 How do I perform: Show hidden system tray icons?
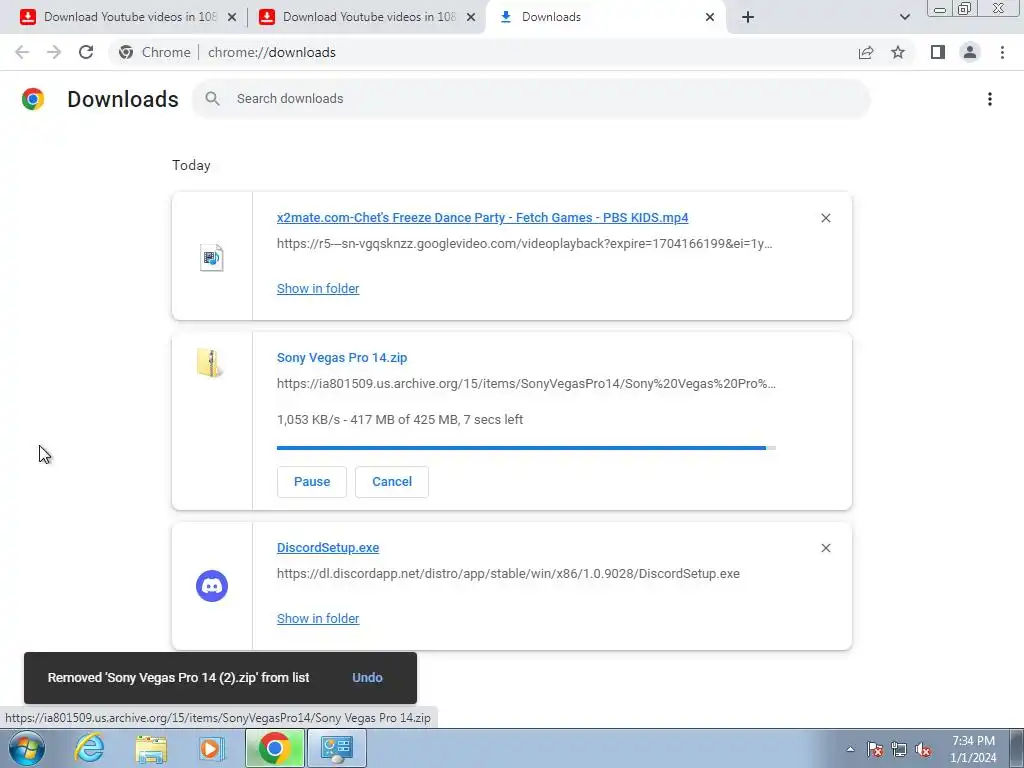tap(850, 749)
